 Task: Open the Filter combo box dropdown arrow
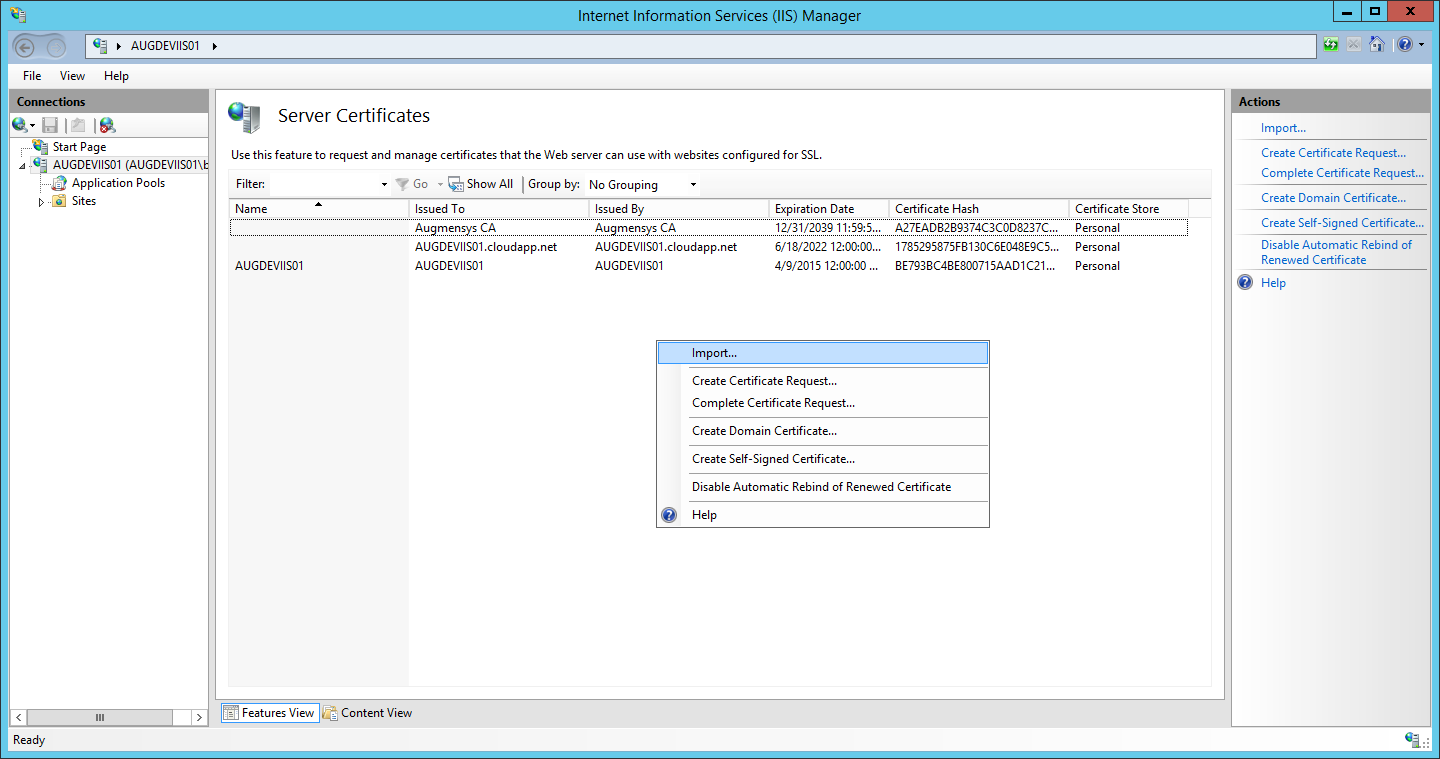[x=384, y=185]
